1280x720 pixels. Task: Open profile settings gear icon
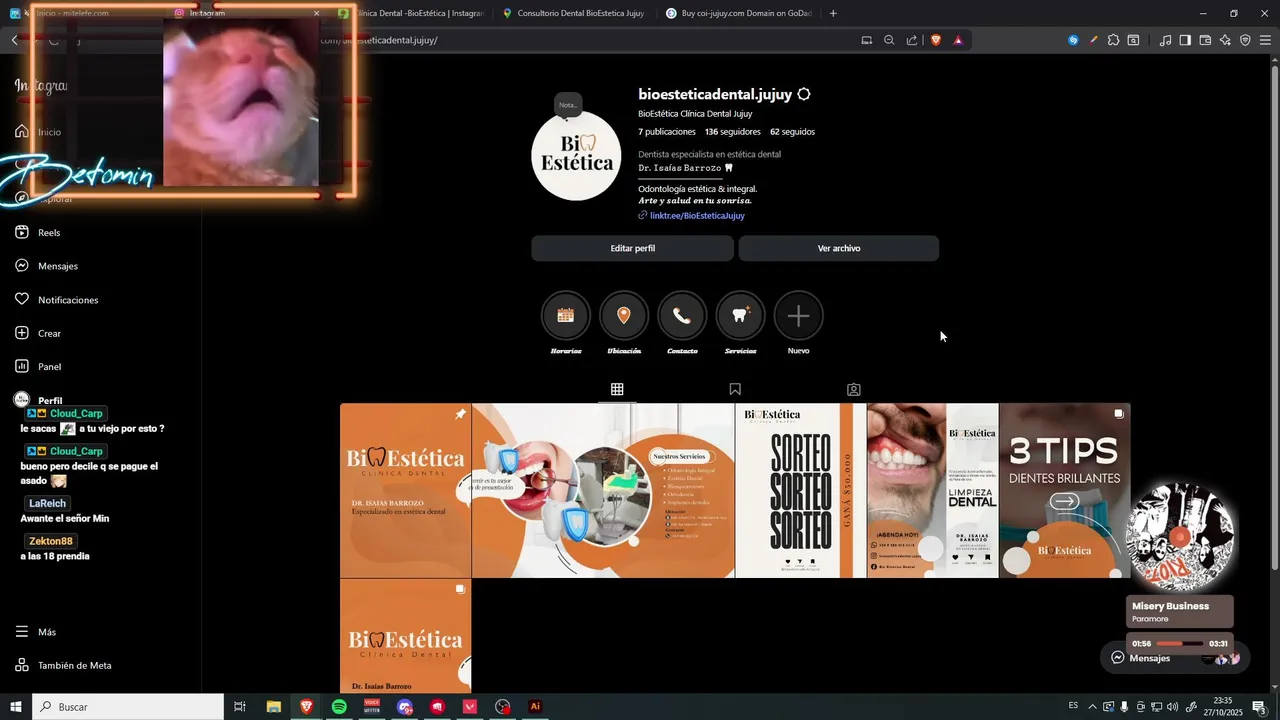click(804, 94)
